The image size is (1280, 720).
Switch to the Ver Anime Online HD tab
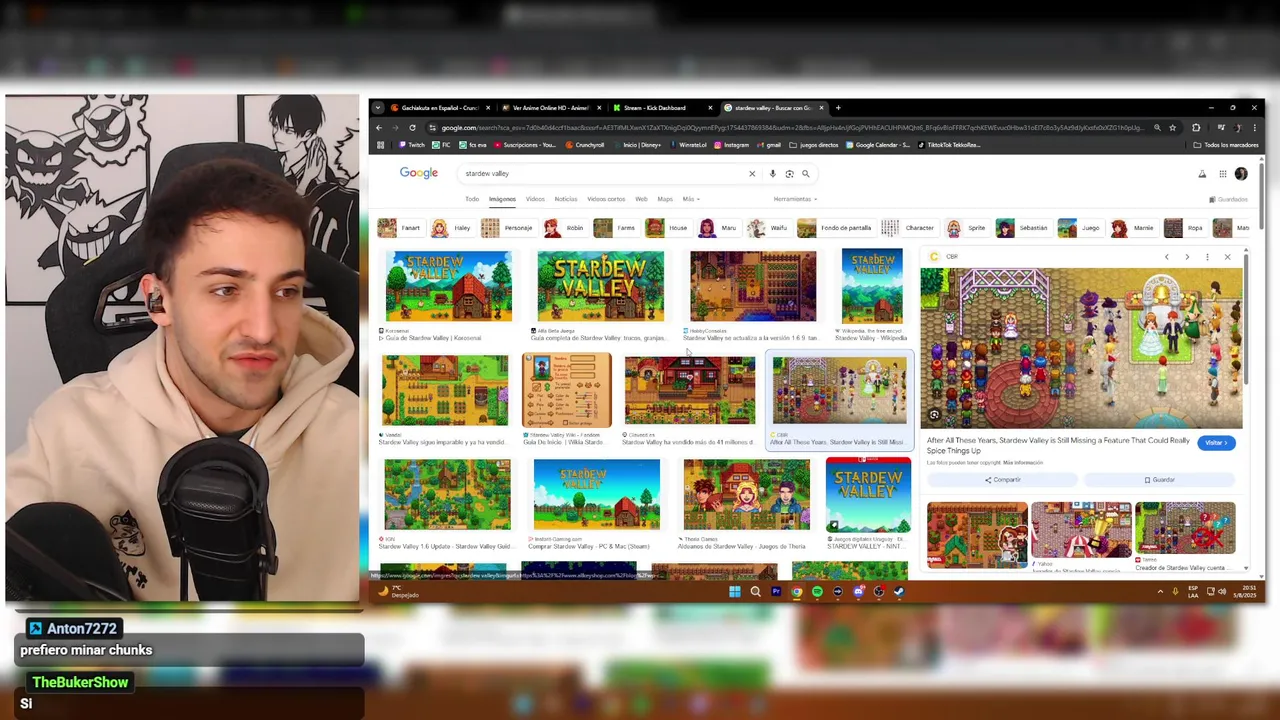(x=551, y=108)
